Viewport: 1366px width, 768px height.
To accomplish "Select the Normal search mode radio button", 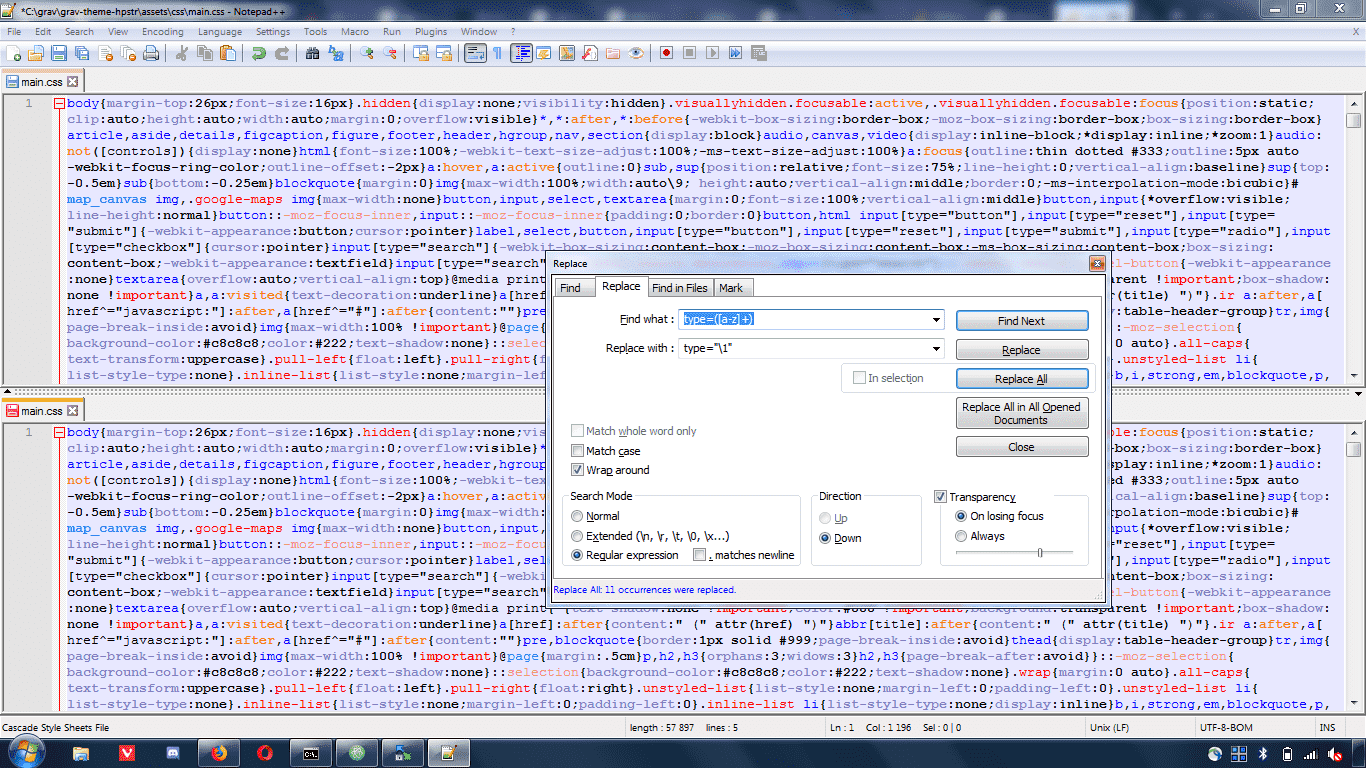I will [x=577, y=516].
